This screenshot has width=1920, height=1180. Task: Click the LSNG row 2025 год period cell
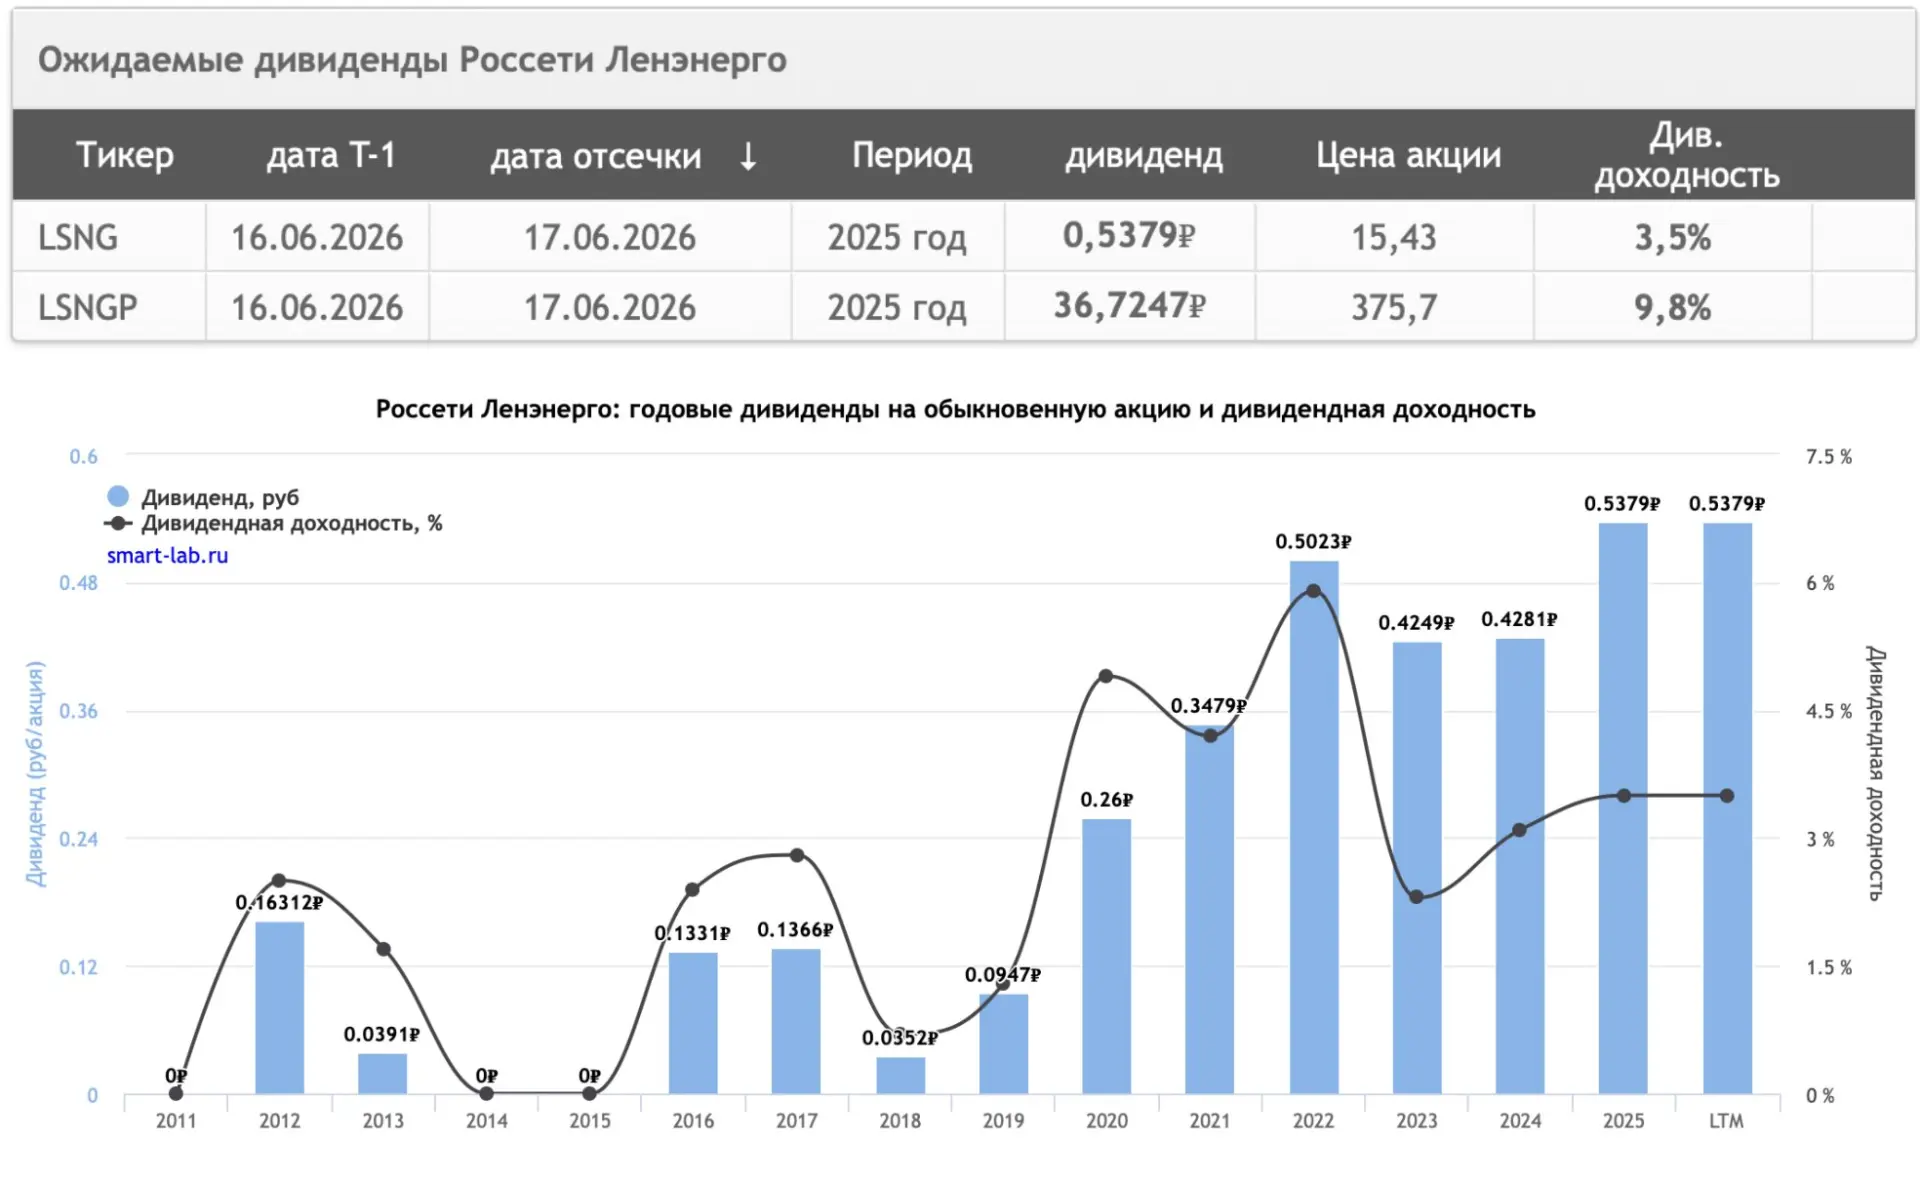[x=897, y=238]
